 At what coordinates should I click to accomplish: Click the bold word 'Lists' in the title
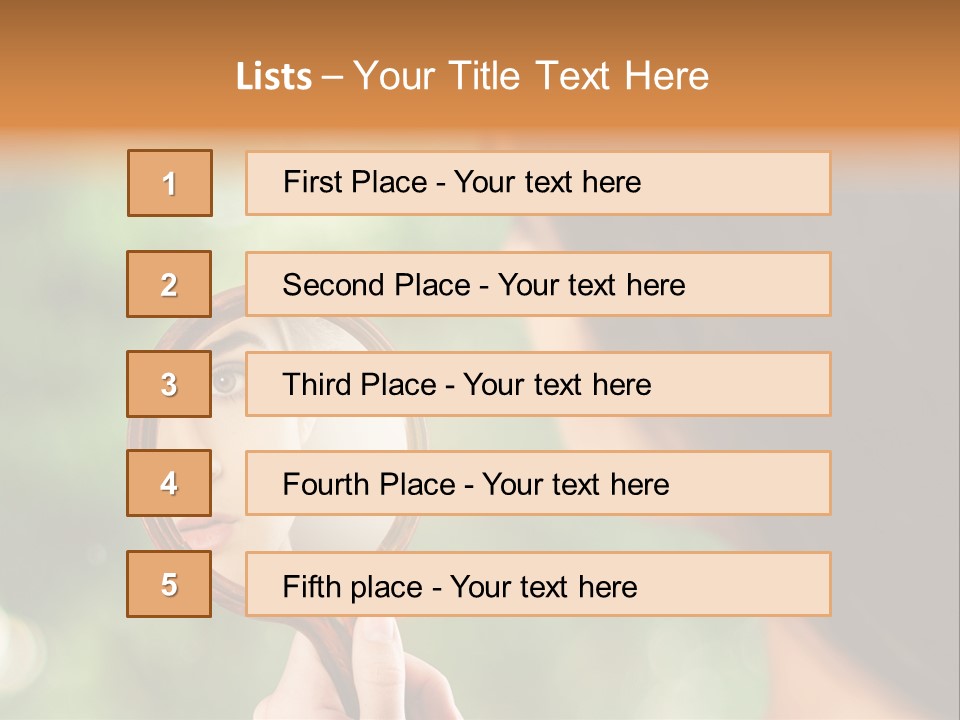click(x=274, y=77)
